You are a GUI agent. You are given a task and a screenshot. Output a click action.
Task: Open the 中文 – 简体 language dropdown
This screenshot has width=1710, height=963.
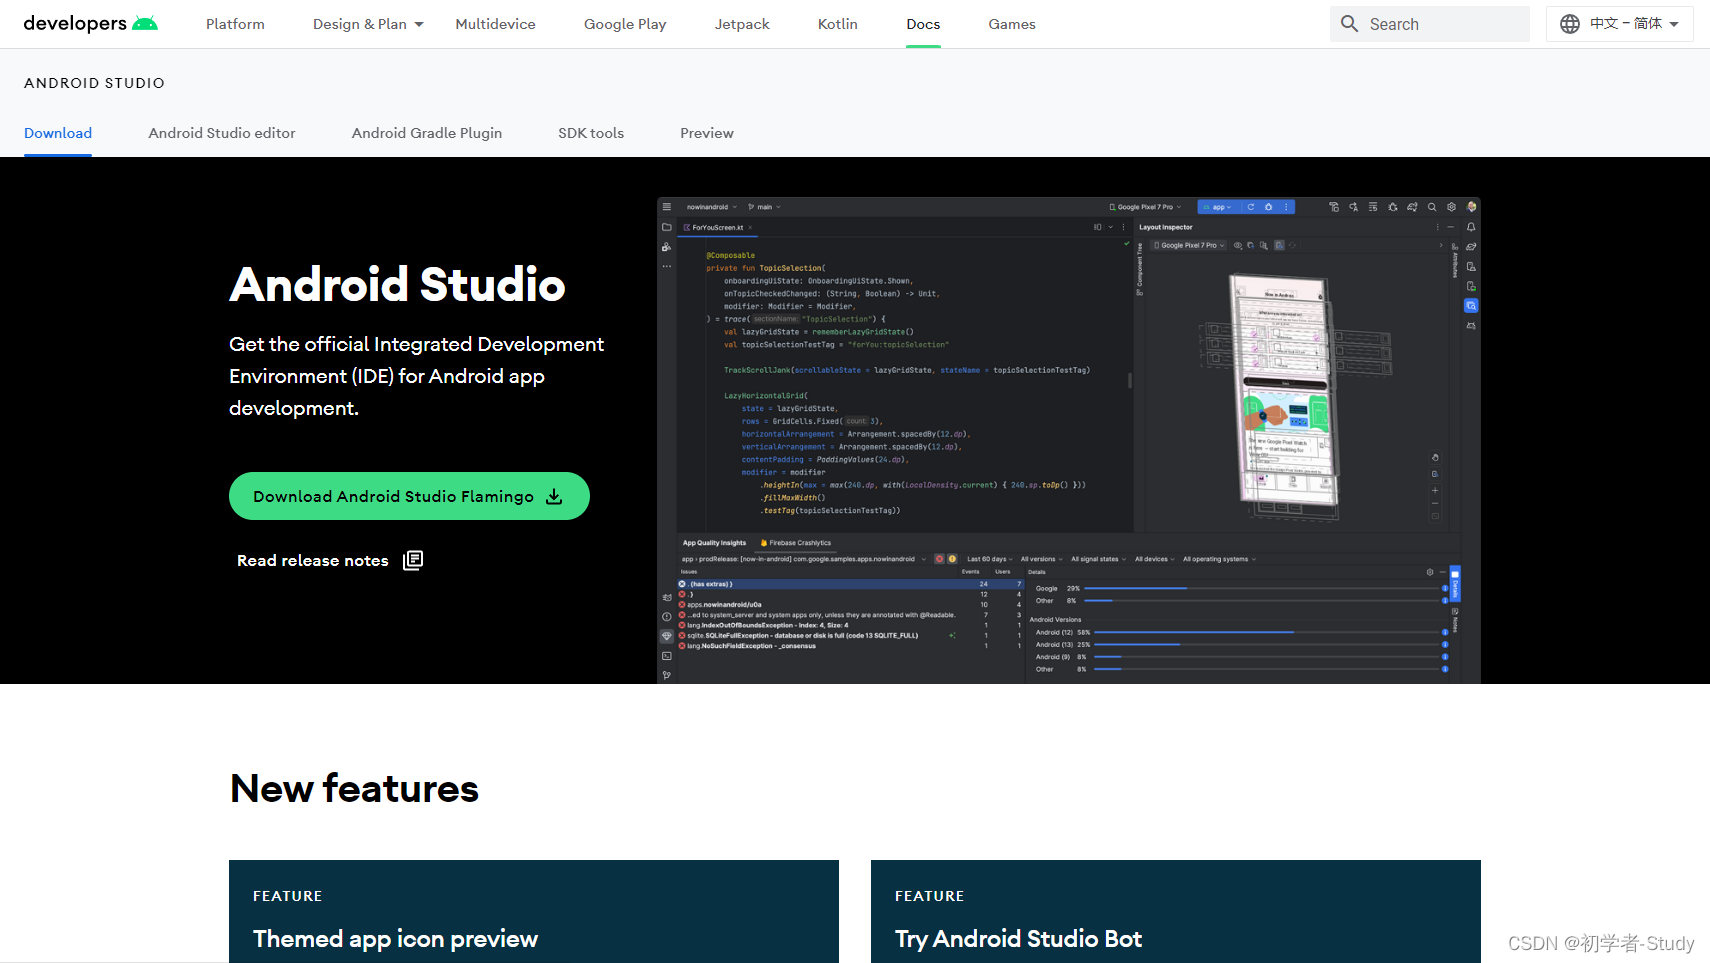1620,24
